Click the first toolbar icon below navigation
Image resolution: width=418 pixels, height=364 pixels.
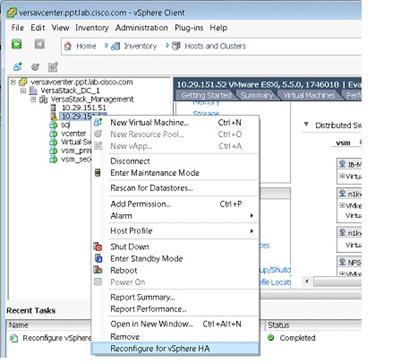tap(18, 67)
